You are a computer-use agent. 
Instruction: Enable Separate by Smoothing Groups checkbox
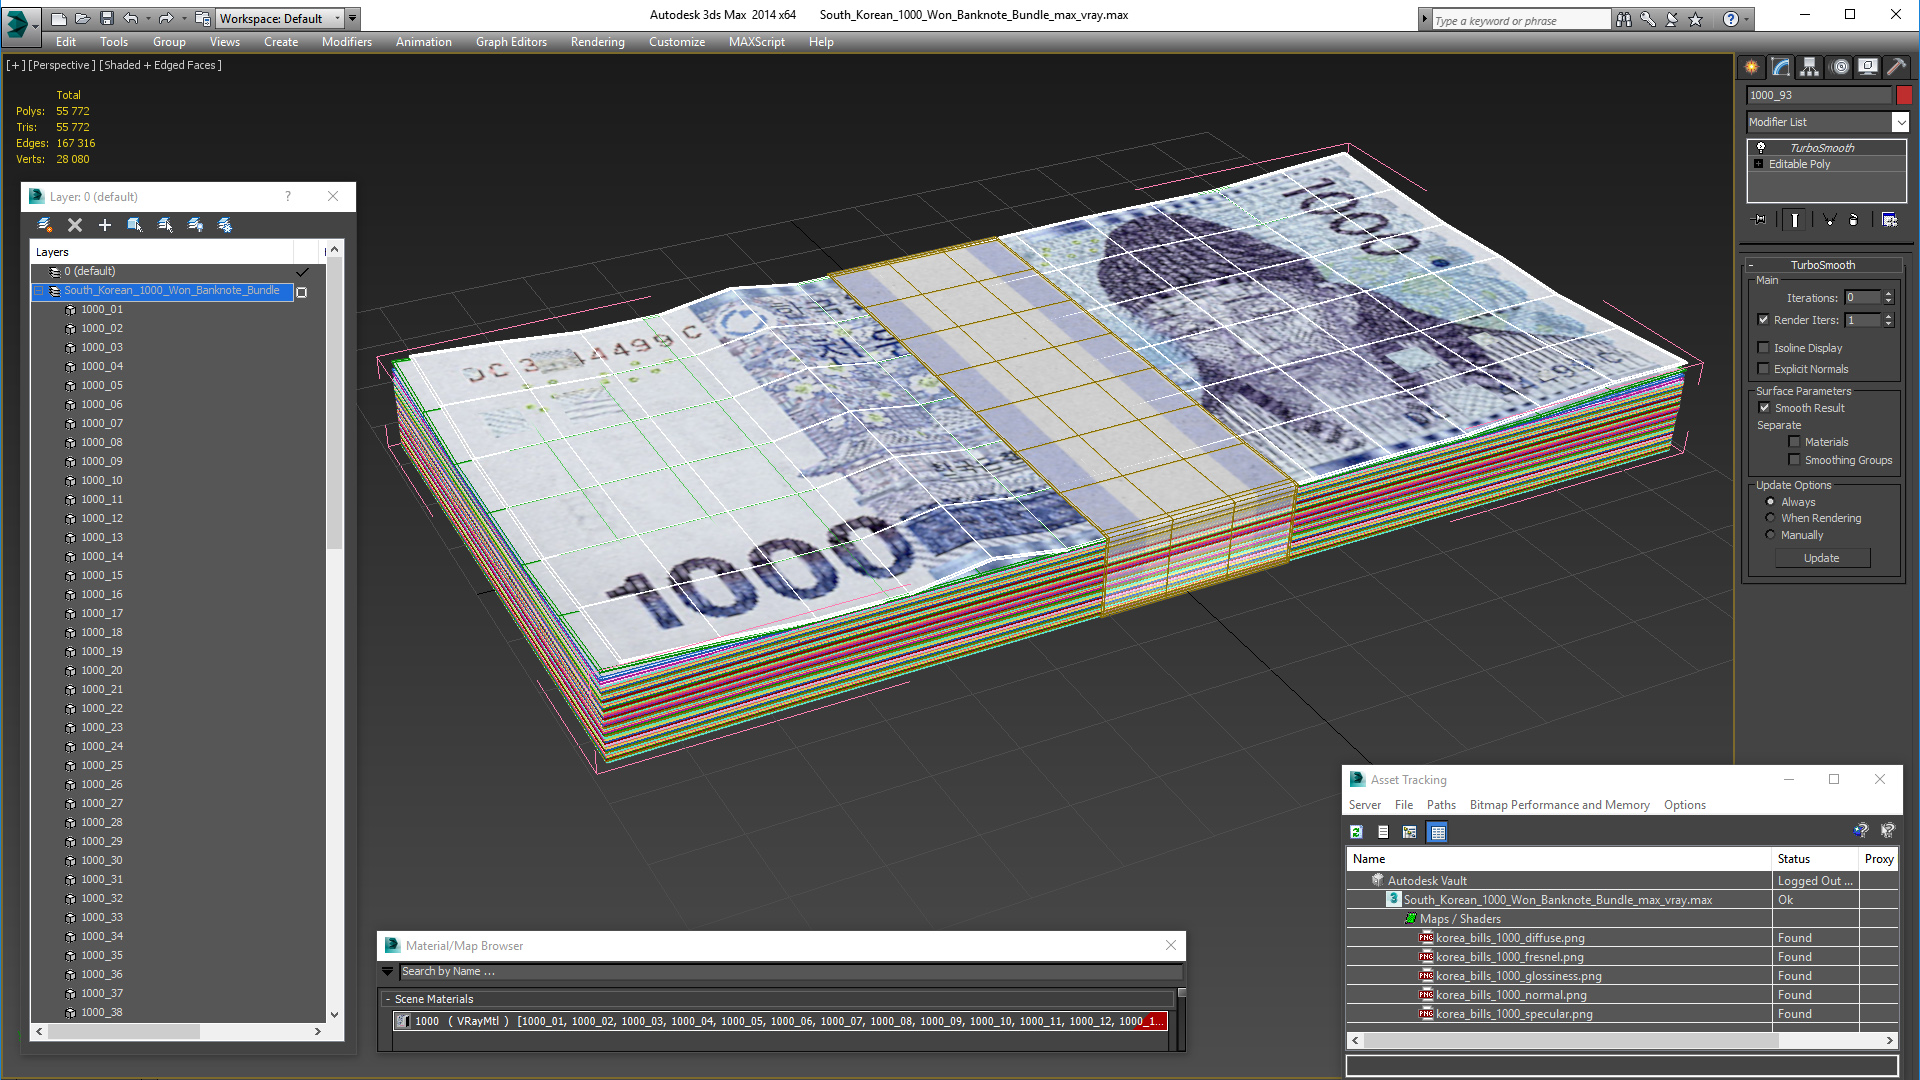(1795, 460)
